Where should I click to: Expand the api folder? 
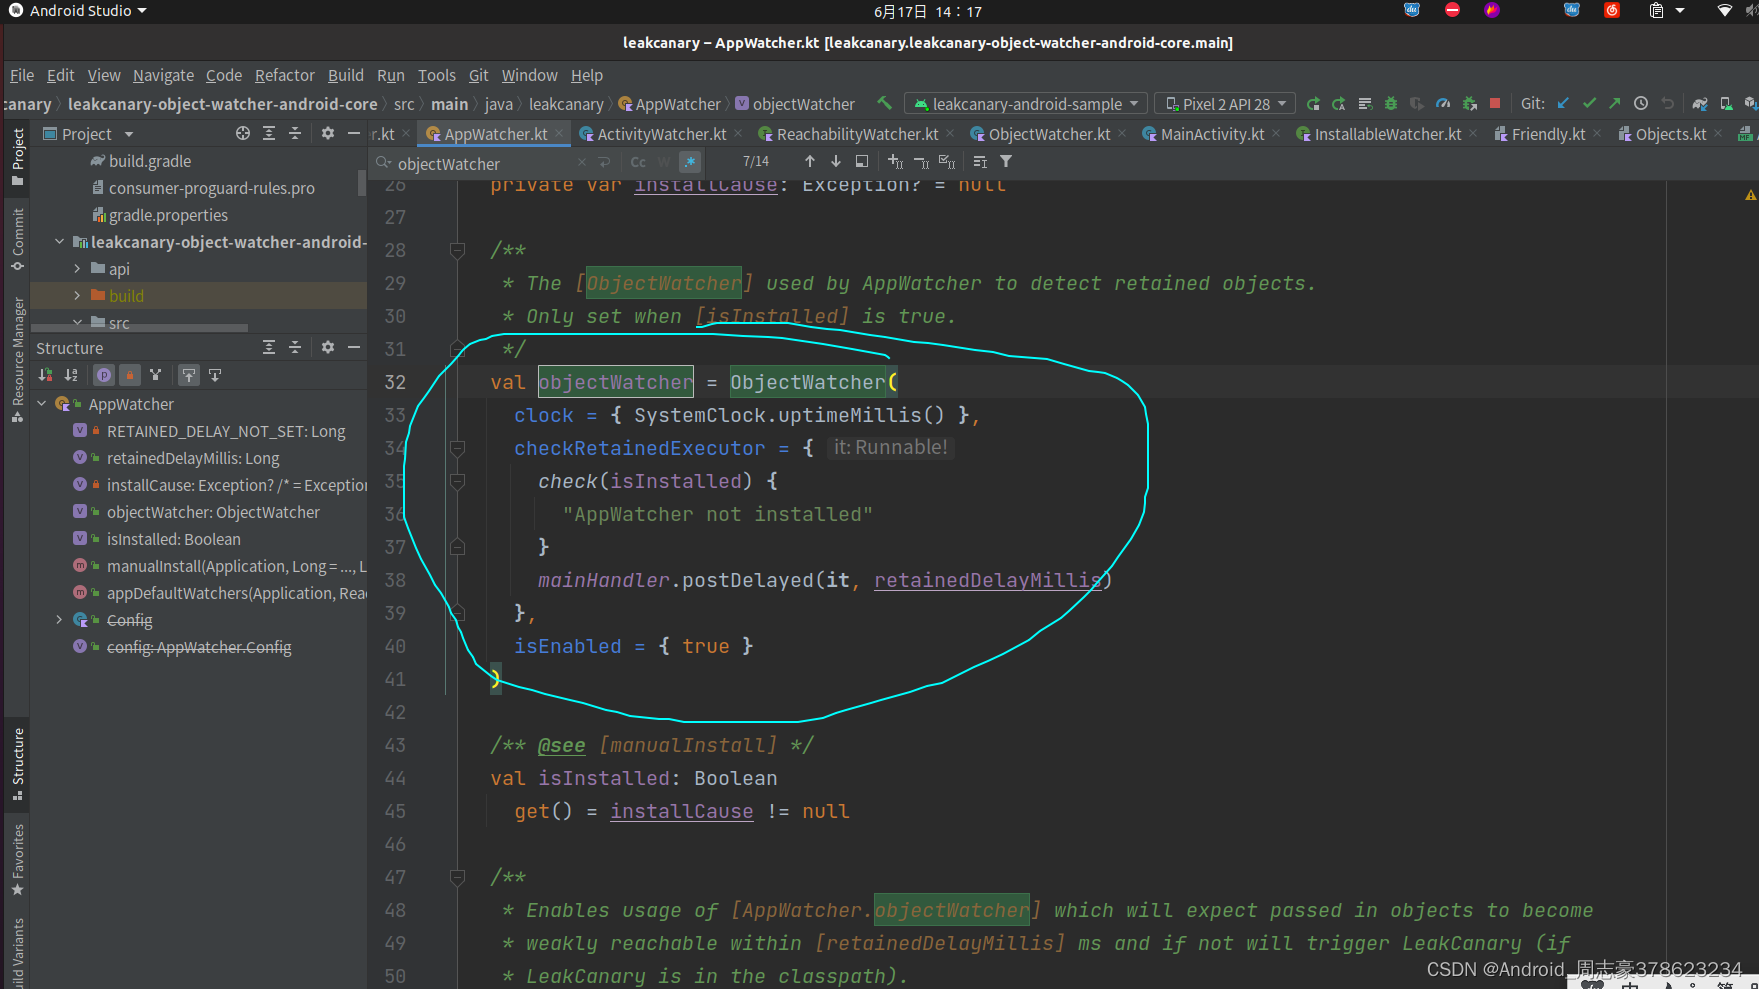click(x=77, y=269)
